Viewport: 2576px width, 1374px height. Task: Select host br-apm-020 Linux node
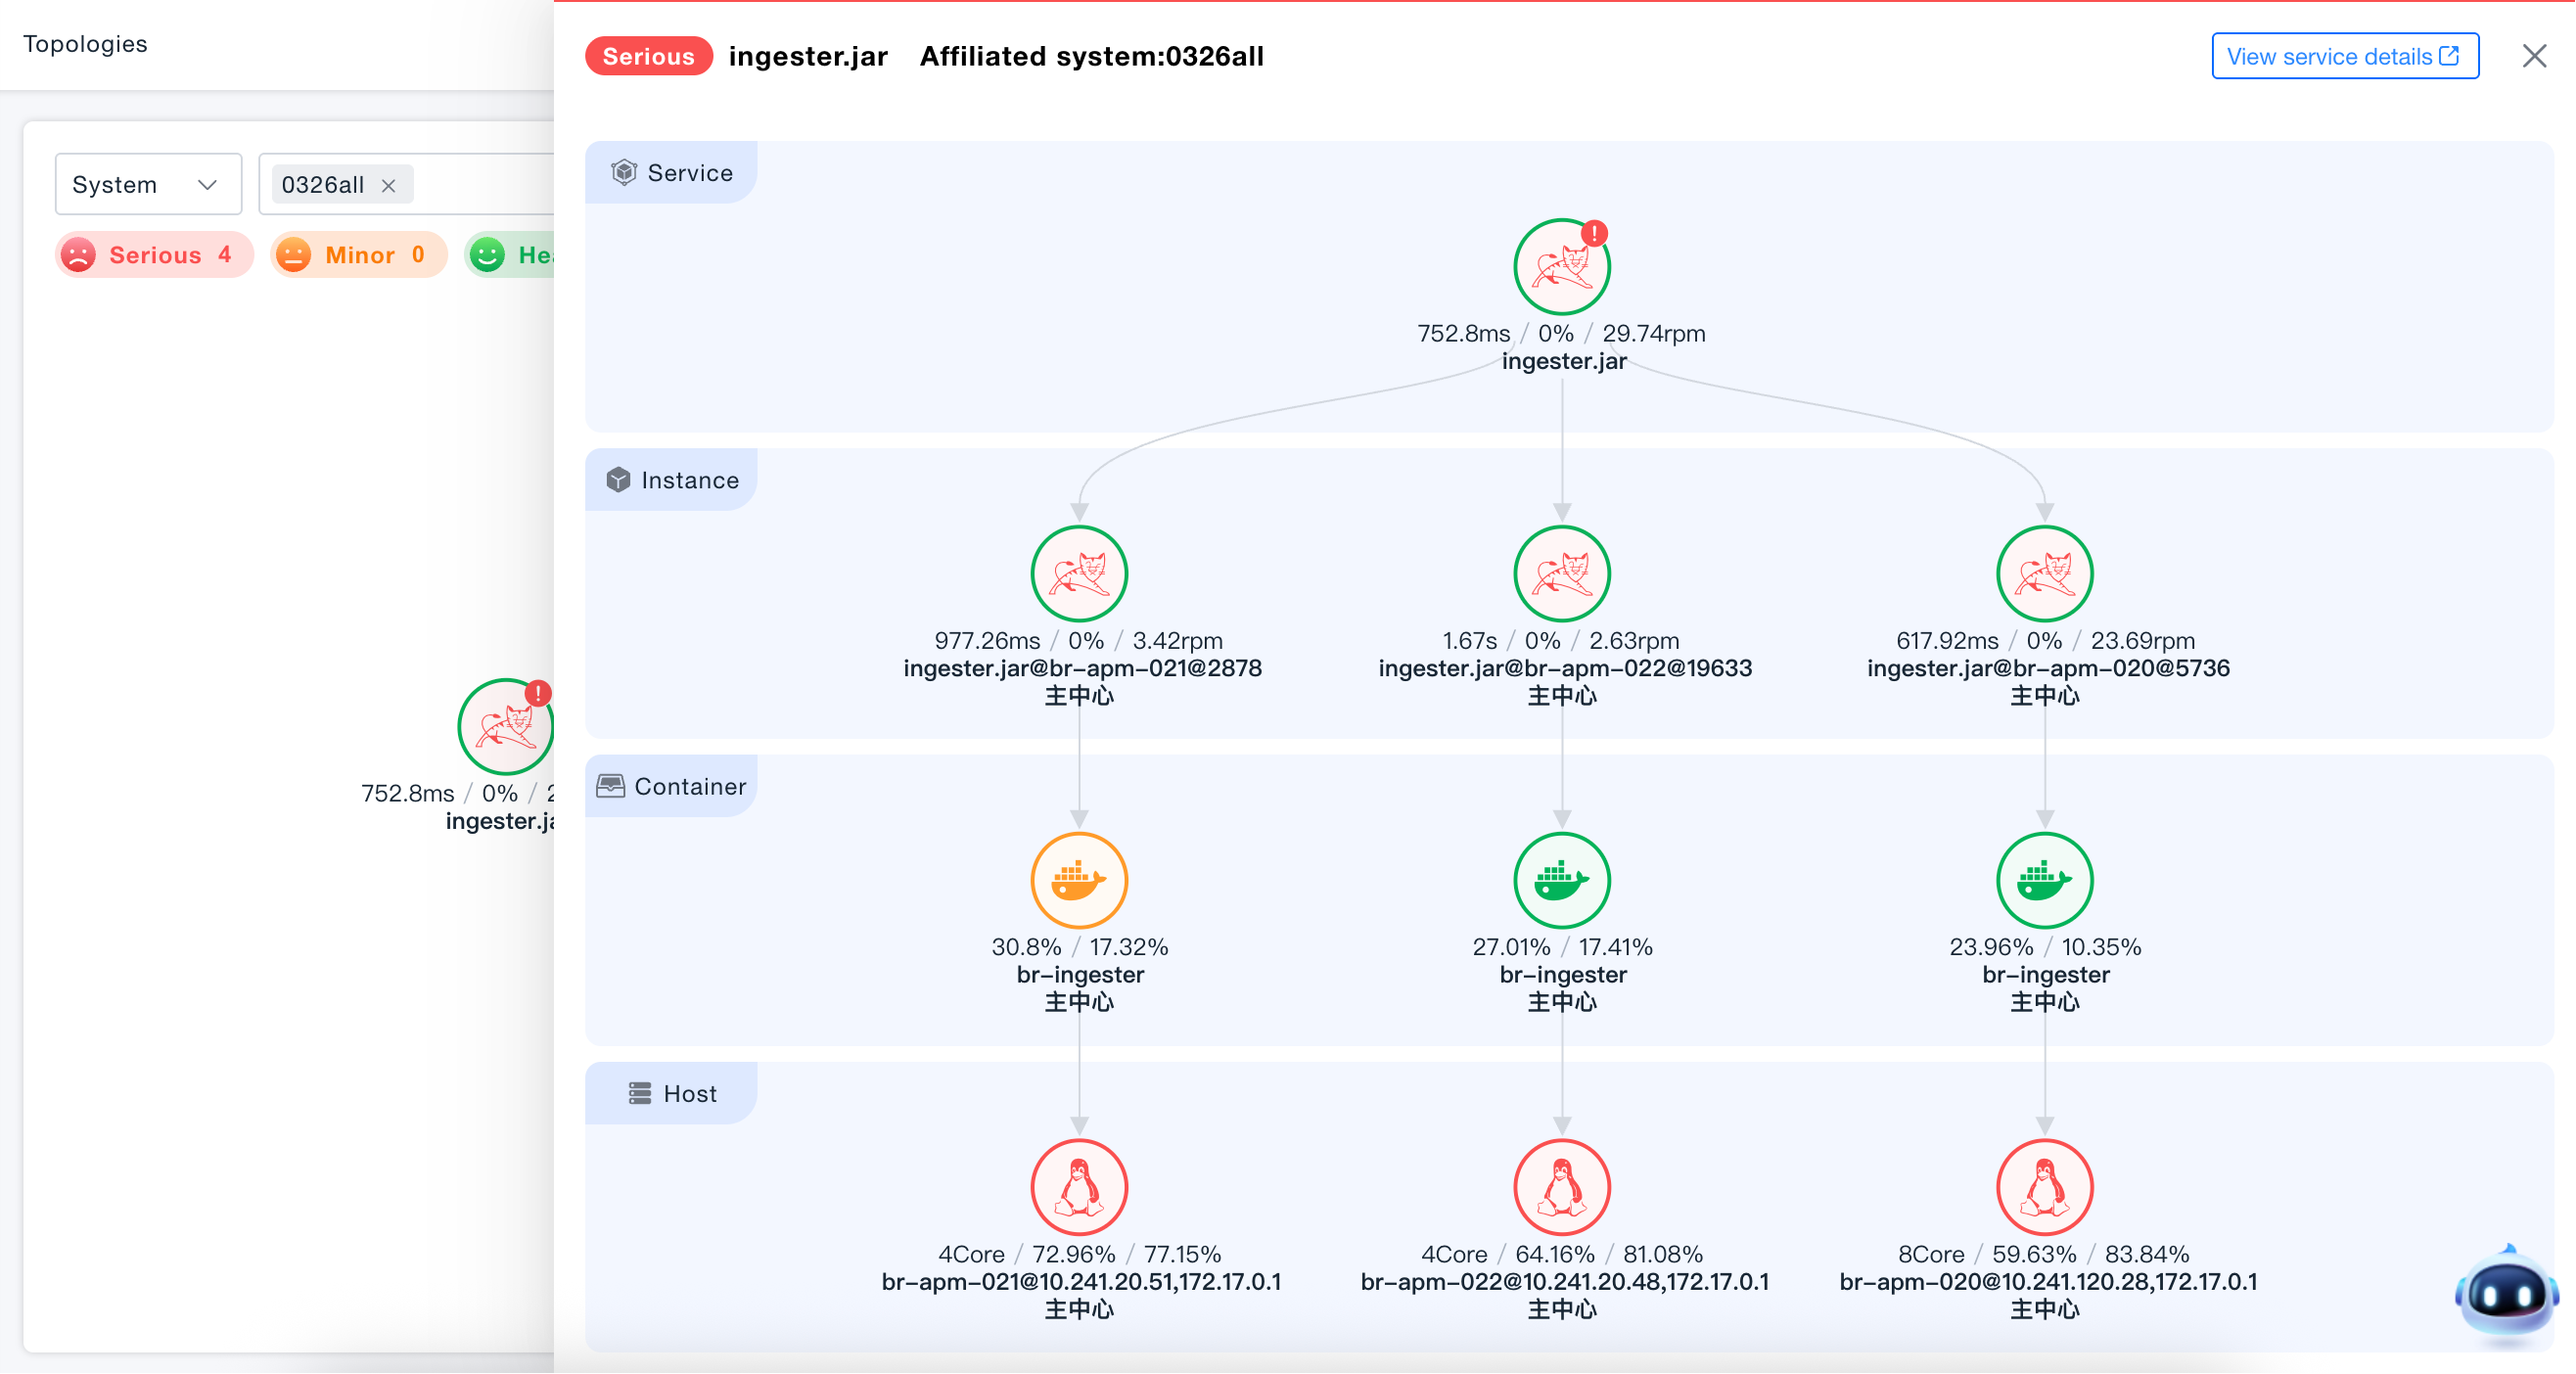tap(2045, 1188)
